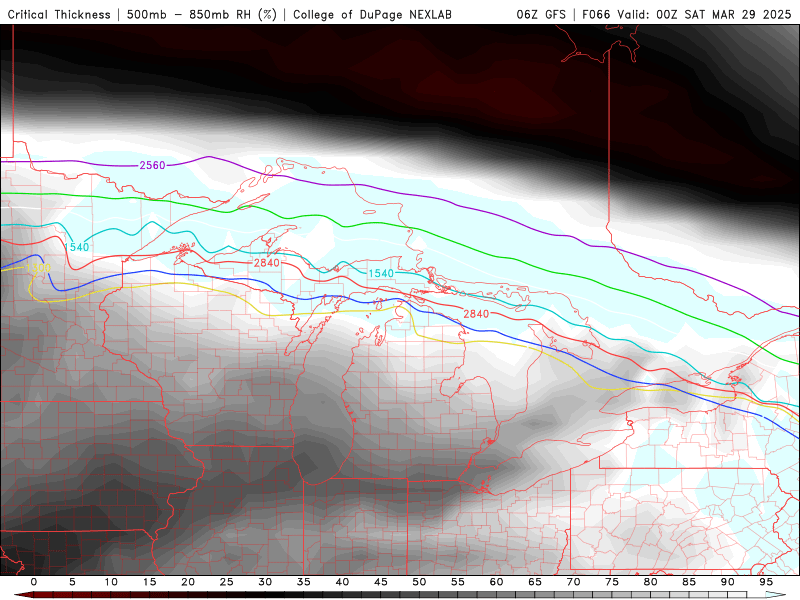
Task: Click the "Valid: 00Z SAT MAR 29 2025" text
Action: [x=704, y=14]
